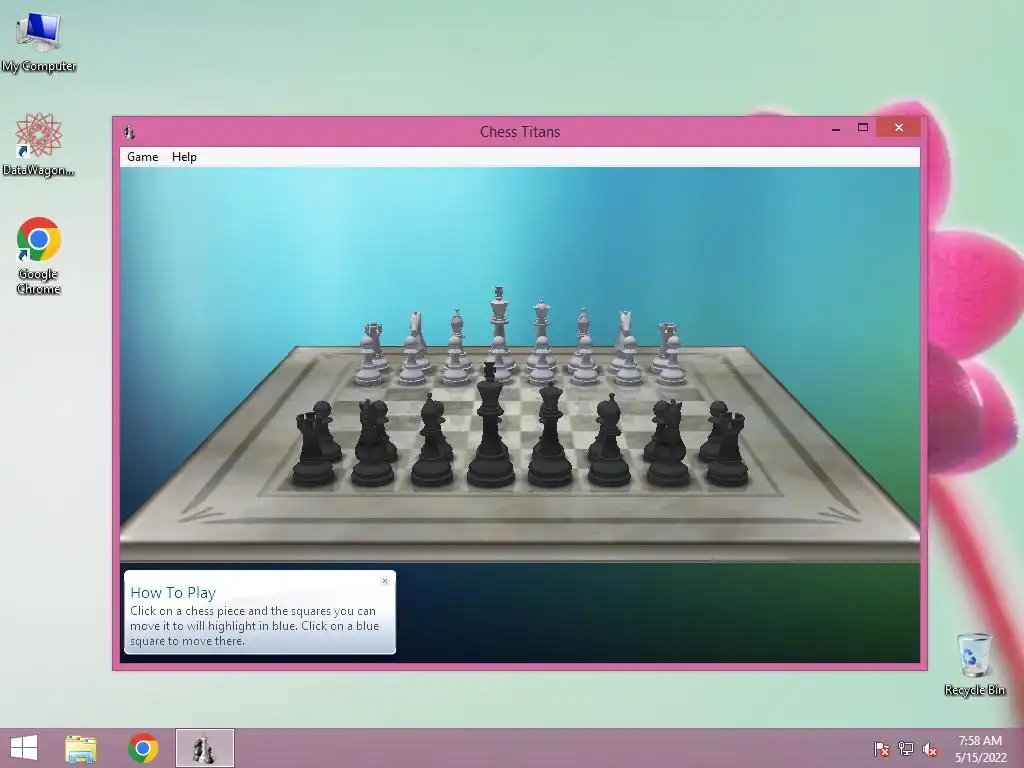Click the How To Play heading
Viewport: 1024px width, 768px height.
173,592
